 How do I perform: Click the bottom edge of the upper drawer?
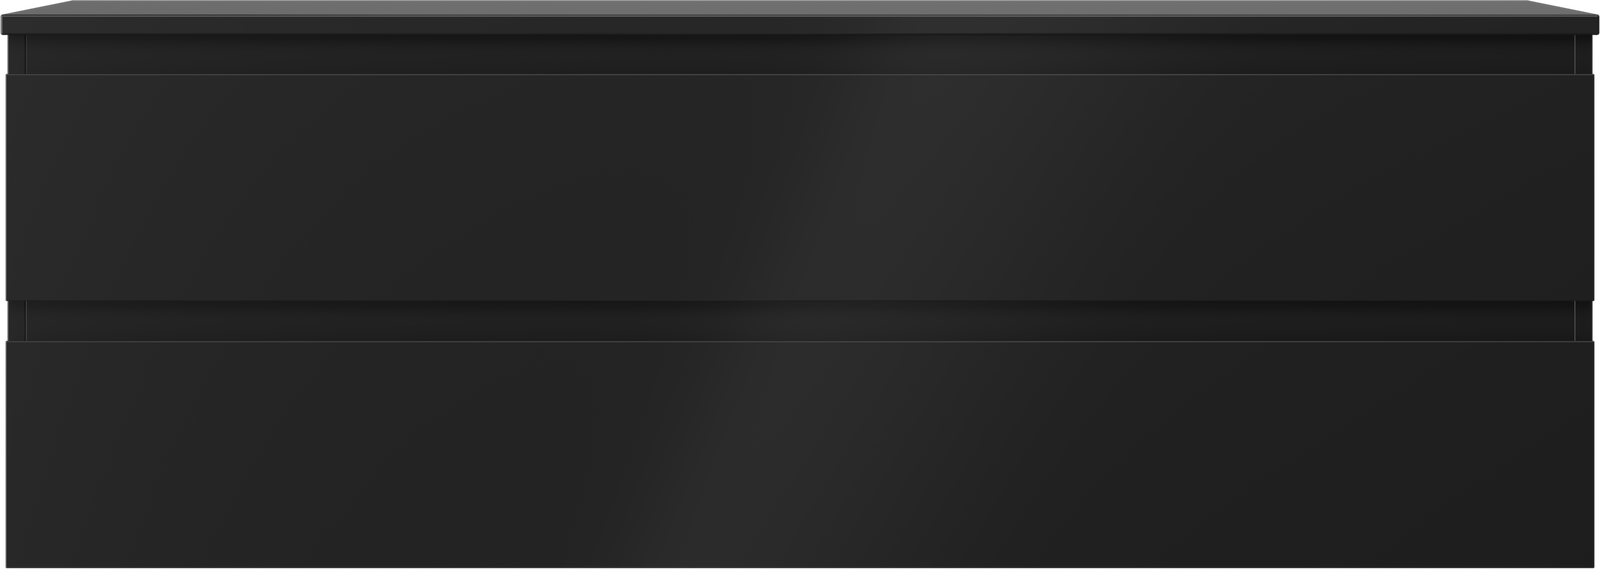[x=800, y=299]
